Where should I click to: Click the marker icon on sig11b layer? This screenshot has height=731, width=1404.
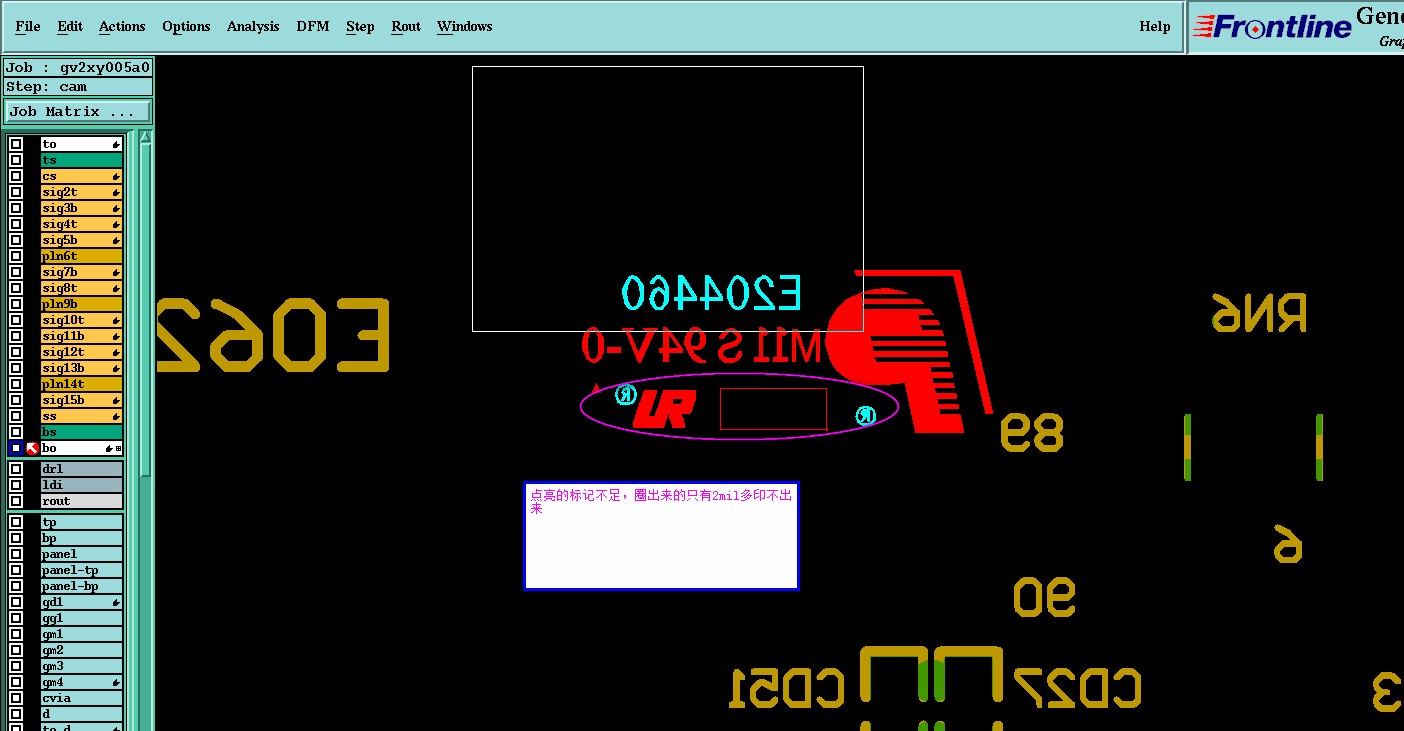point(116,336)
